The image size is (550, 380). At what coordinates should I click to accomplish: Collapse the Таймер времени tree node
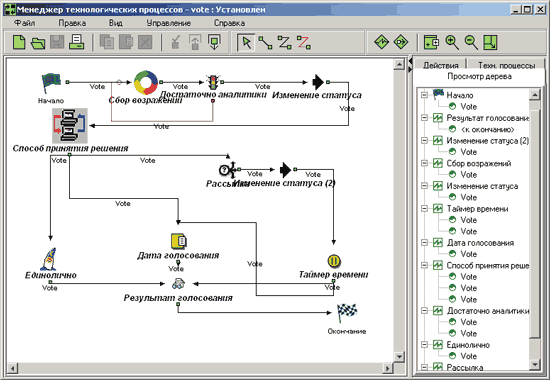pyautogui.click(x=424, y=208)
